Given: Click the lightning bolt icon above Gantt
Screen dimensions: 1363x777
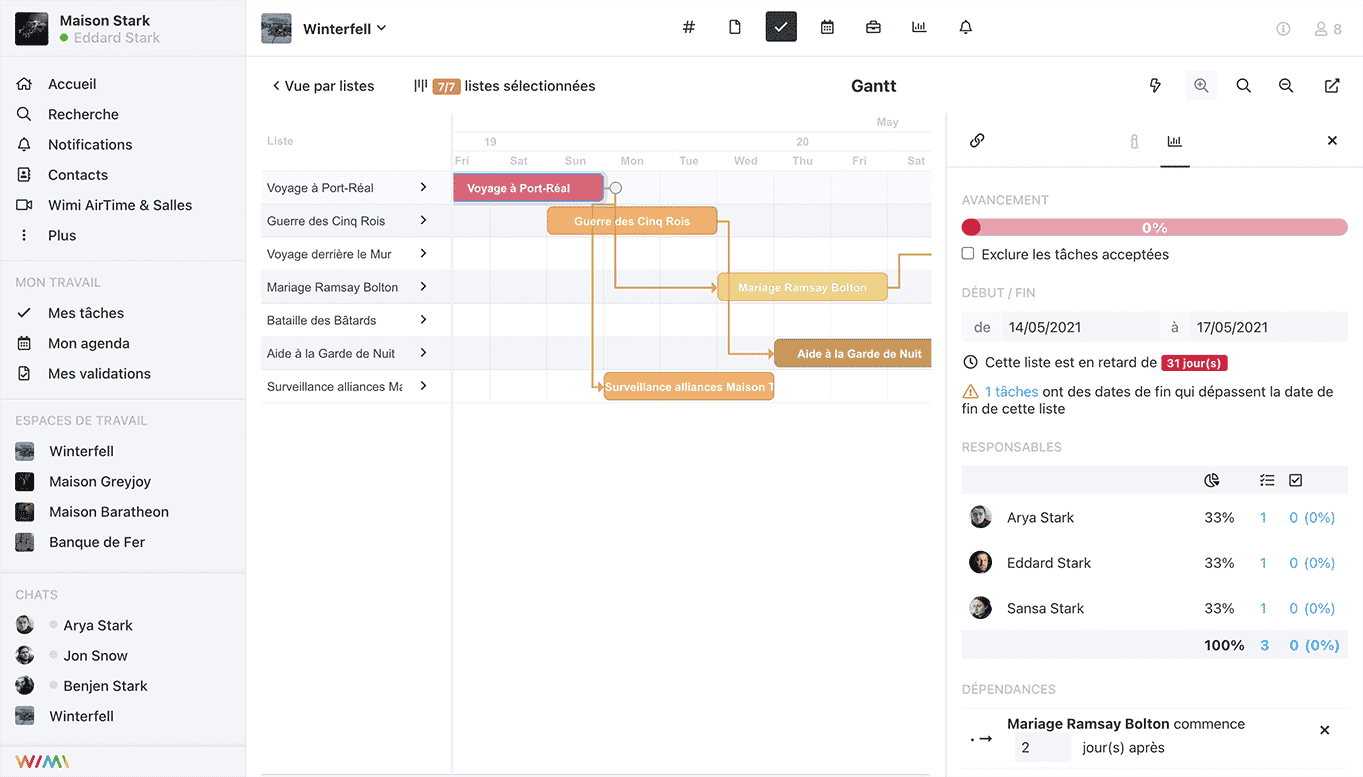Looking at the screenshot, I should 1155,86.
